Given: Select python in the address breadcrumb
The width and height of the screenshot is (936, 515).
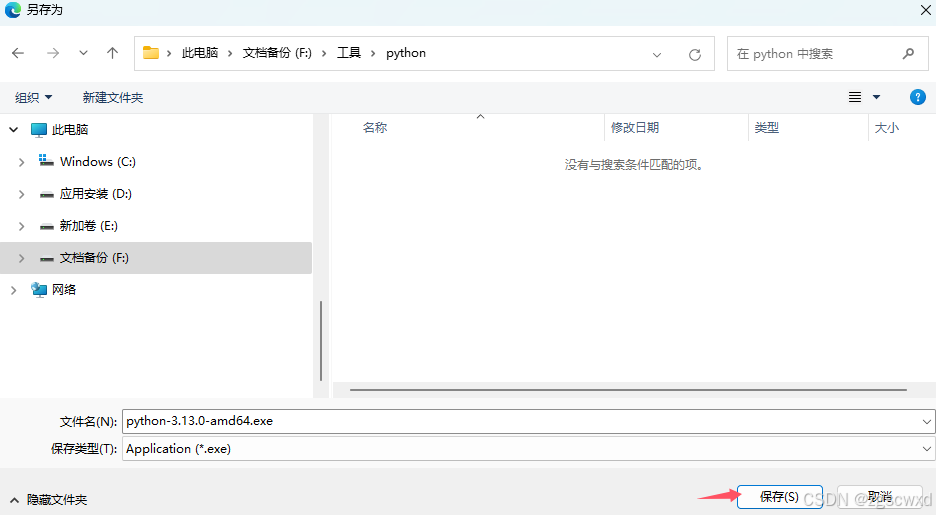Looking at the screenshot, I should pyautogui.click(x=406, y=53).
